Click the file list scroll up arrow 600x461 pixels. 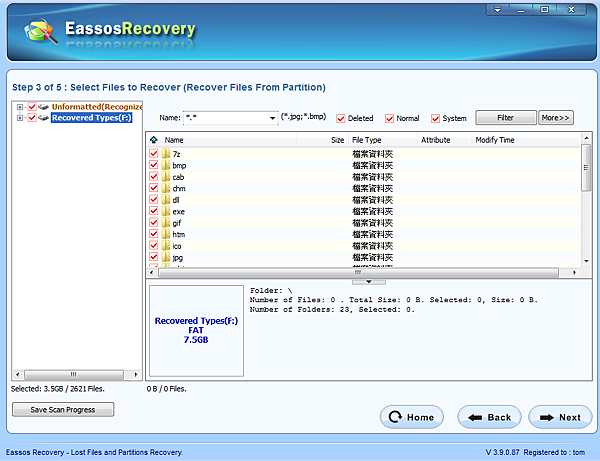click(586, 138)
